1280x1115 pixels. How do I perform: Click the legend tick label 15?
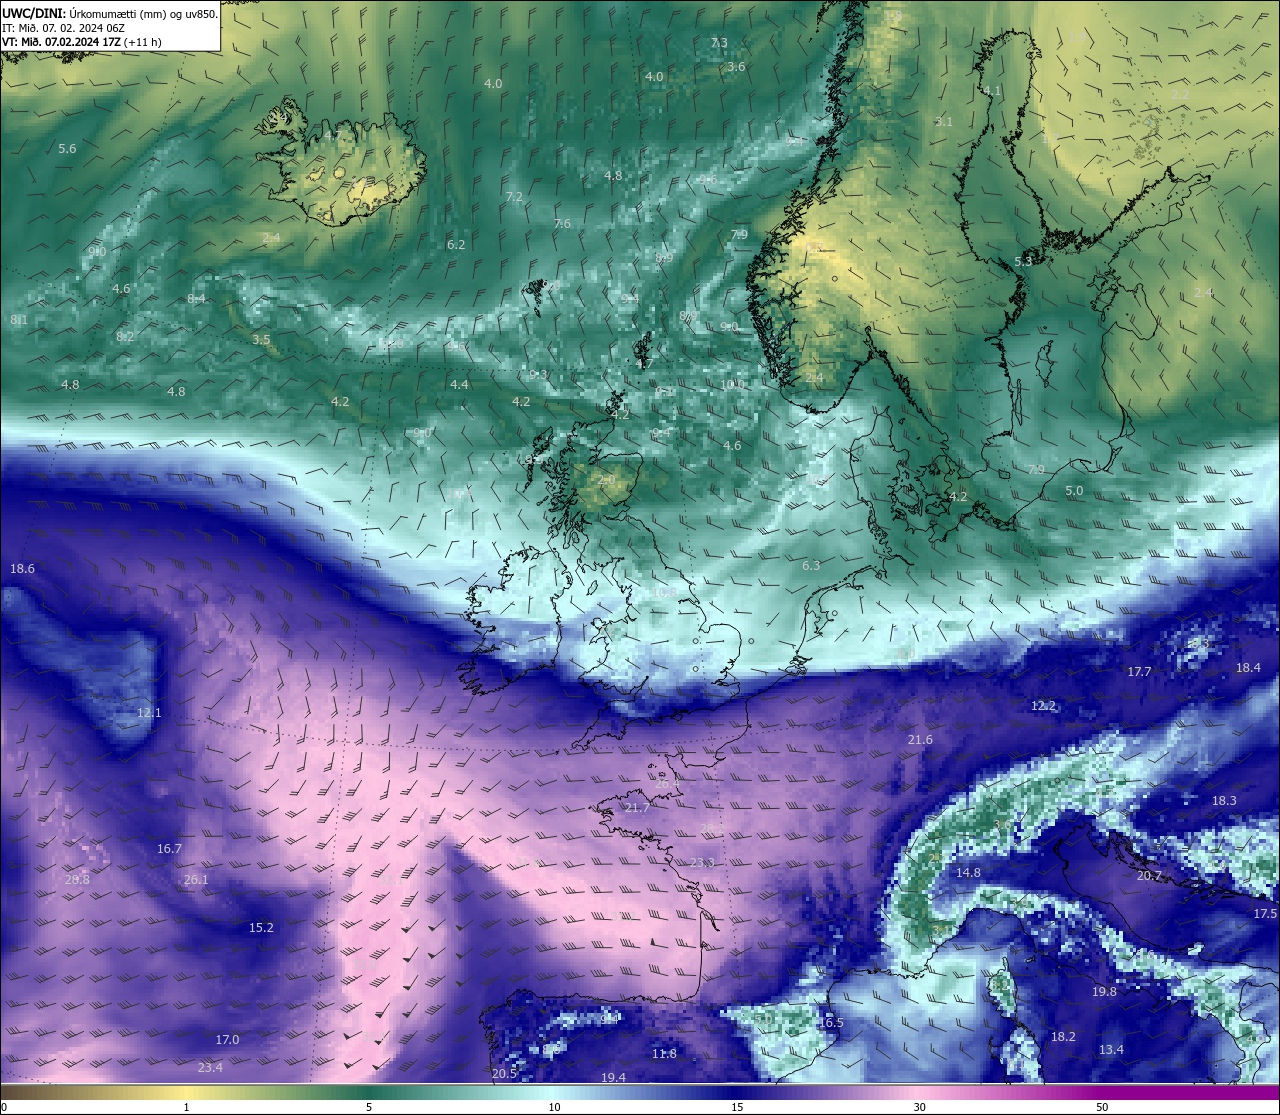737,1107
